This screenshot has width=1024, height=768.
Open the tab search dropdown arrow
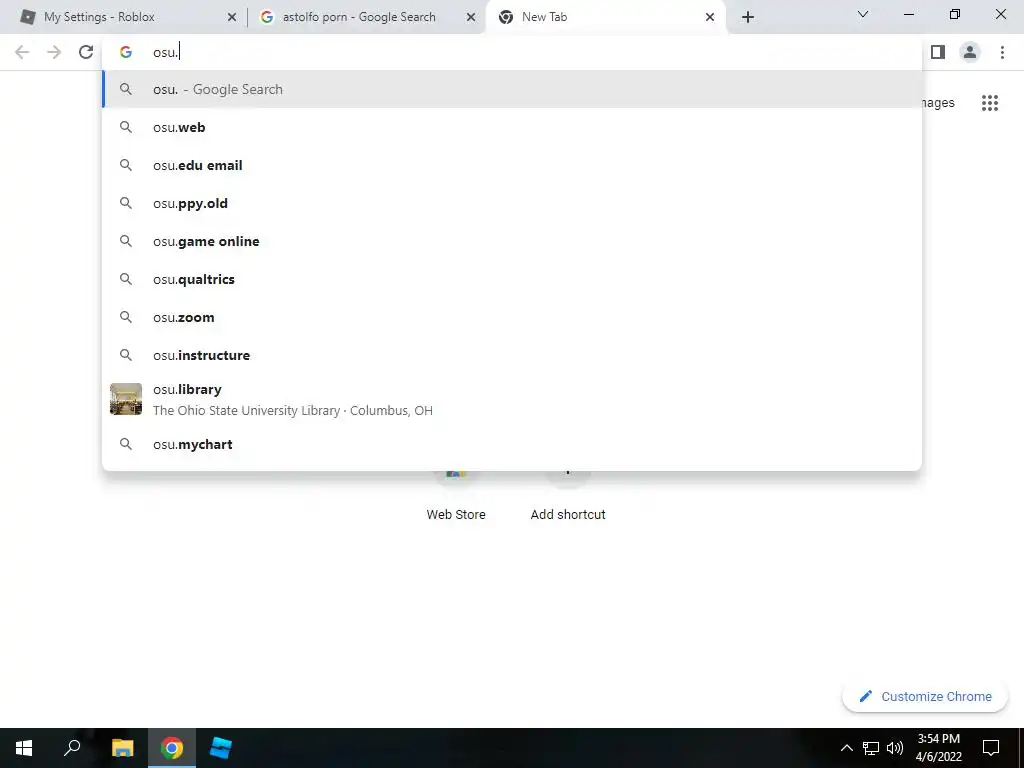pyautogui.click(x=863, y=14)
